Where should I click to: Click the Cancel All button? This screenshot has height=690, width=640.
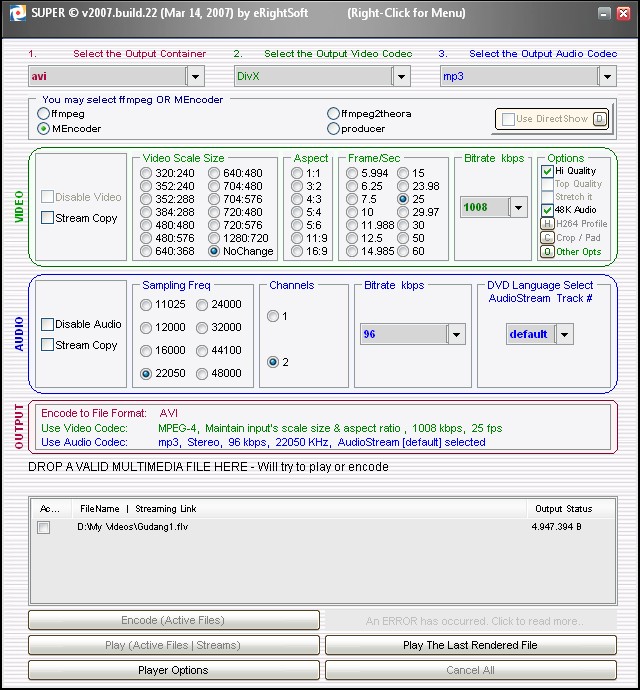click(x=471, y=670)
